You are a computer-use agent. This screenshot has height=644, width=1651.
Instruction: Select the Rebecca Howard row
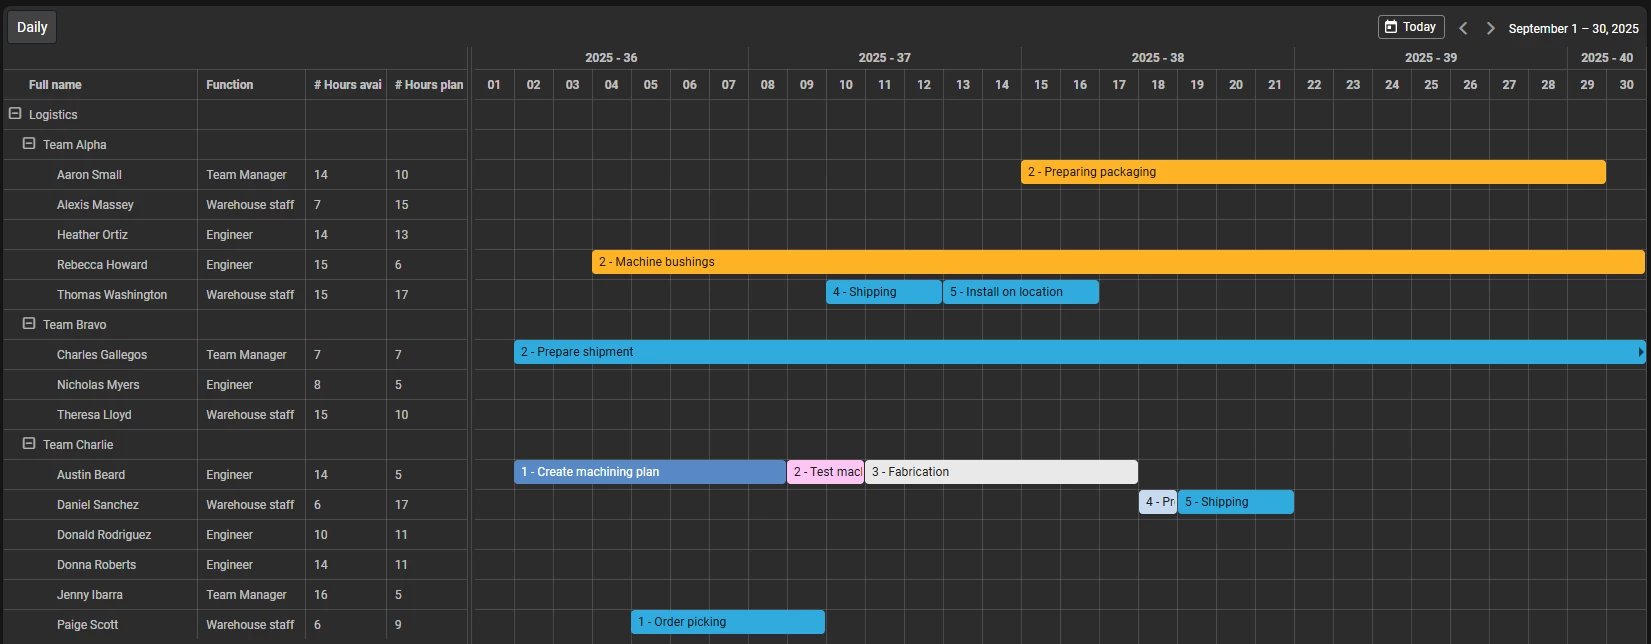click(x=235, y=264)
